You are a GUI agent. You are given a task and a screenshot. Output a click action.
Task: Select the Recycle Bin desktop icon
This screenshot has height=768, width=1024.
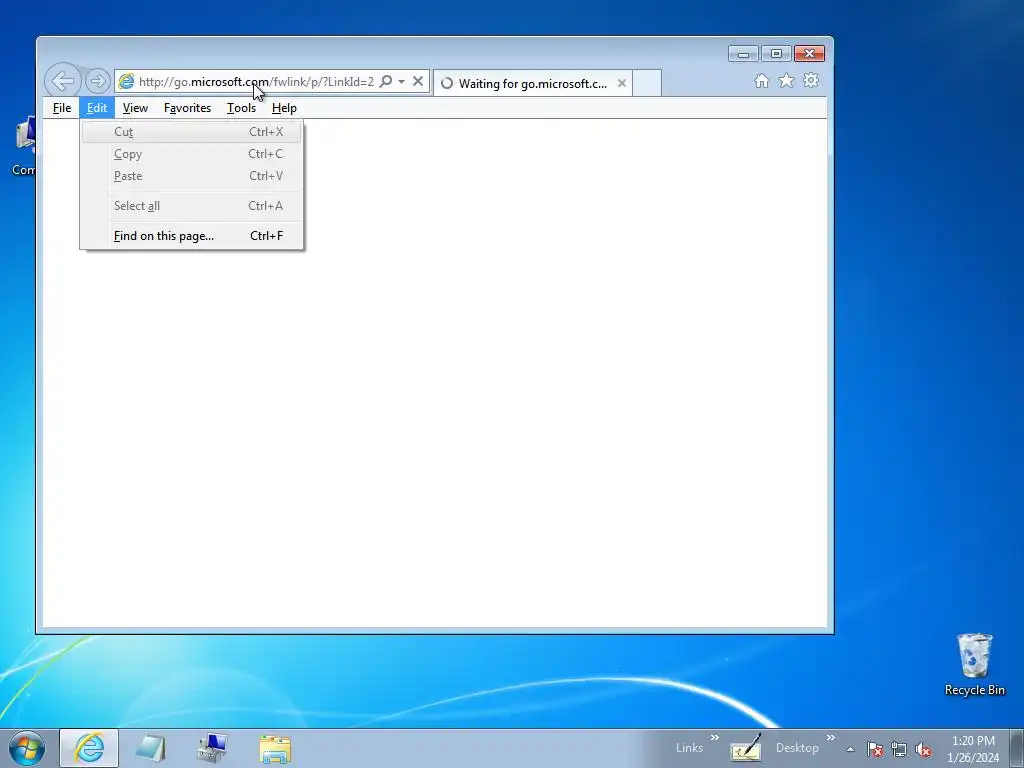tap(974, 665)
